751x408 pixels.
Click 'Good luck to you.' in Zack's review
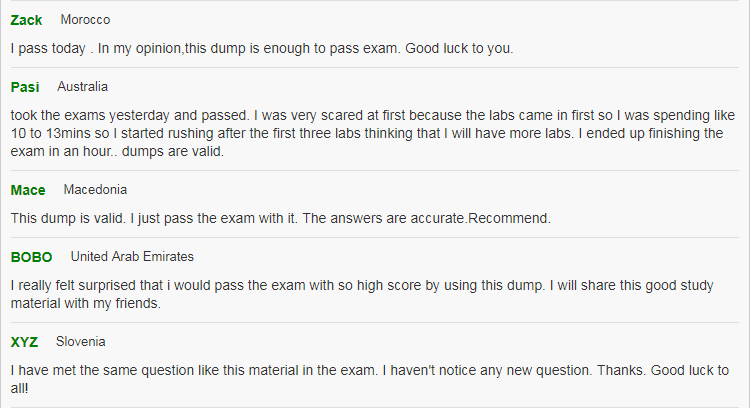459,48
